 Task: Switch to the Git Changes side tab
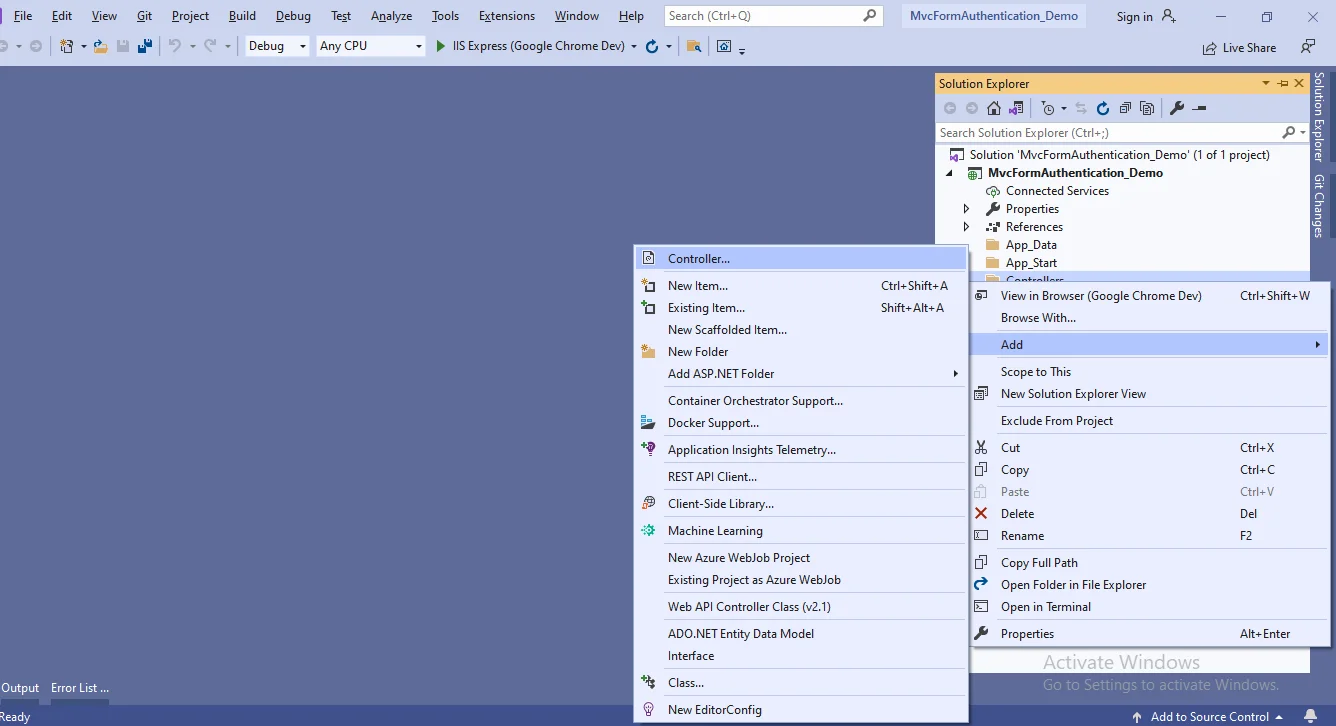[1319, 206]
